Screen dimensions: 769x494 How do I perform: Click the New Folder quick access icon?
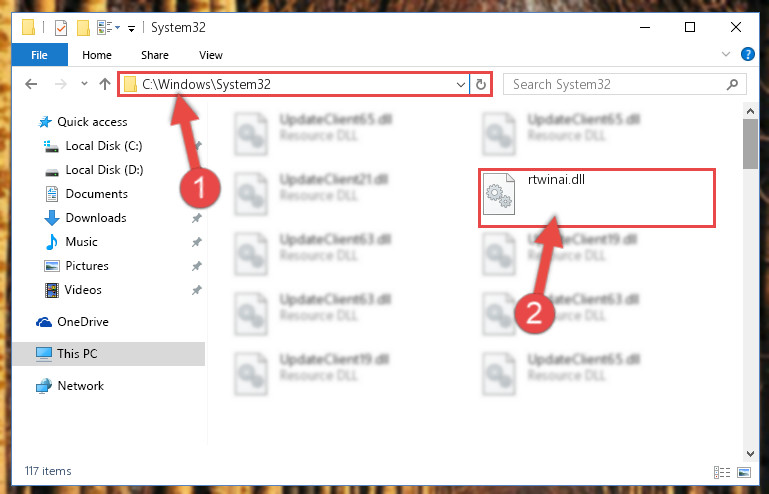click(83, 27)
